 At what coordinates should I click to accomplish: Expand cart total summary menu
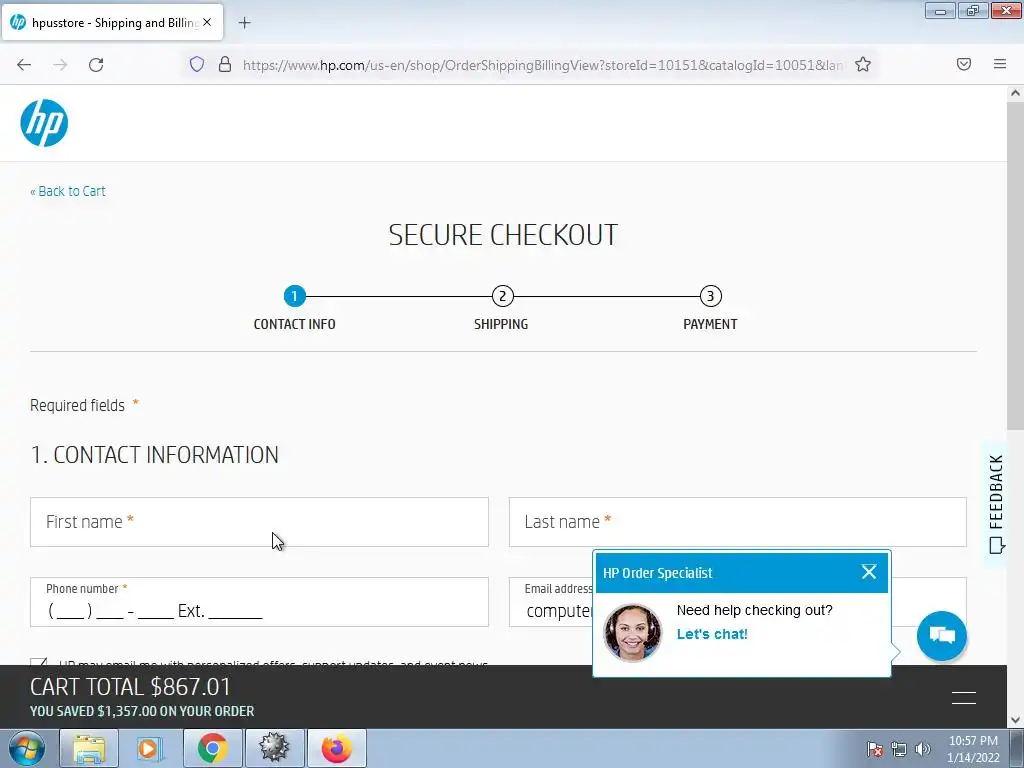tap(964, 697)
